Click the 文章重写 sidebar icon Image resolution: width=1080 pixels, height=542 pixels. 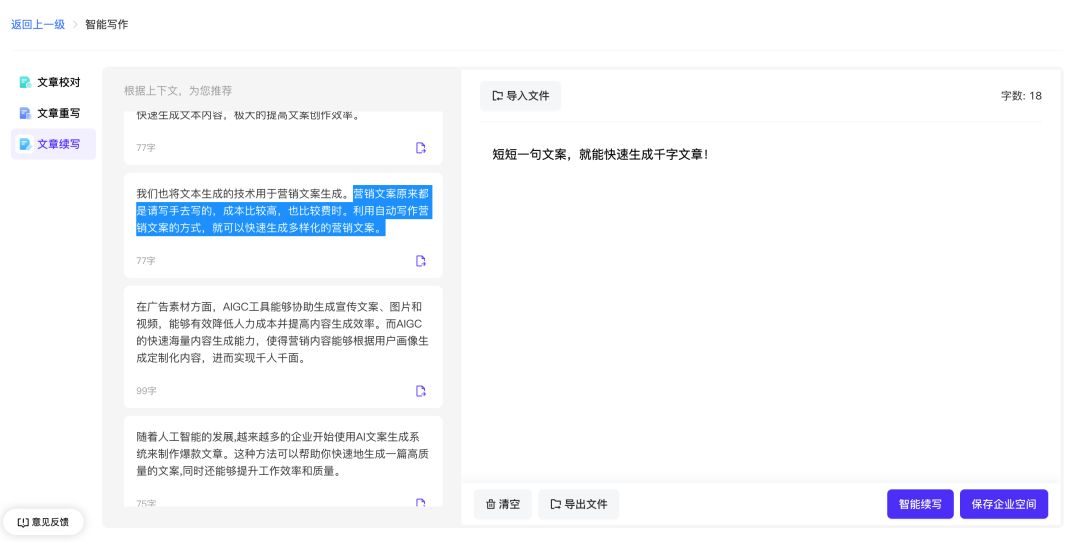(x=25, y=113)
